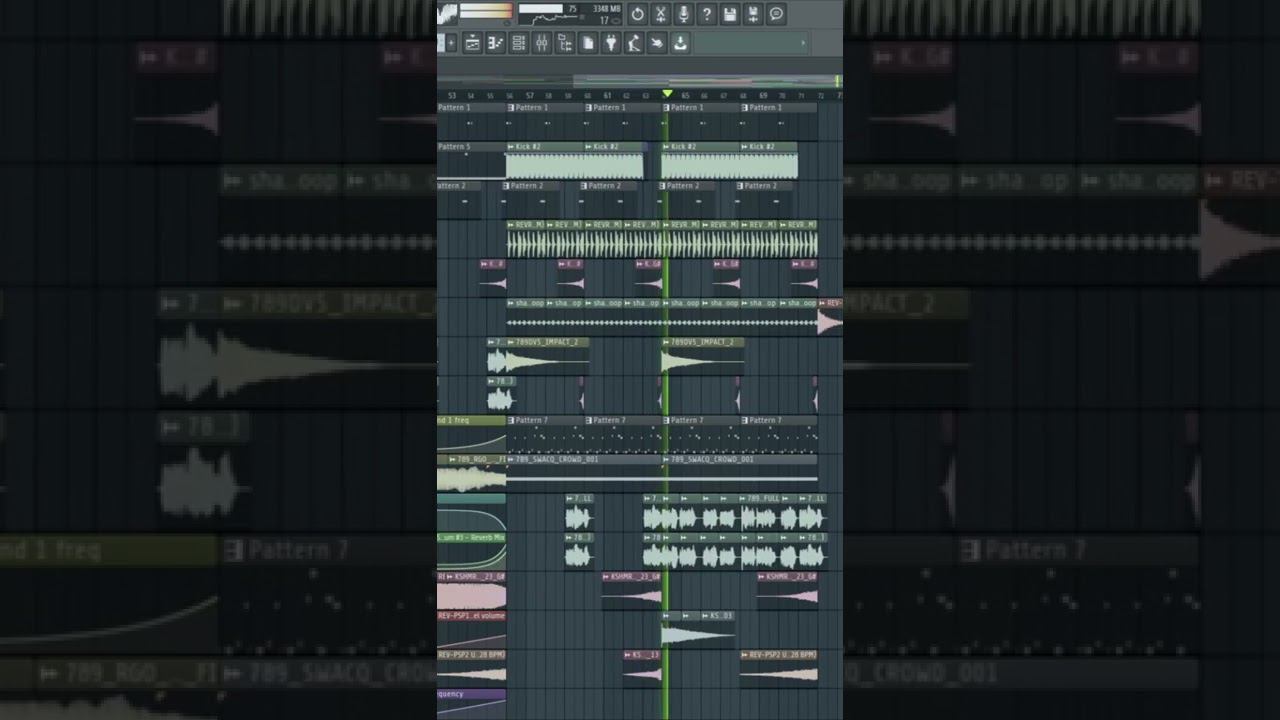Open the KS_13 clip menu
Viewport: 1280px width, 720px height.
[x=629, y=655]
